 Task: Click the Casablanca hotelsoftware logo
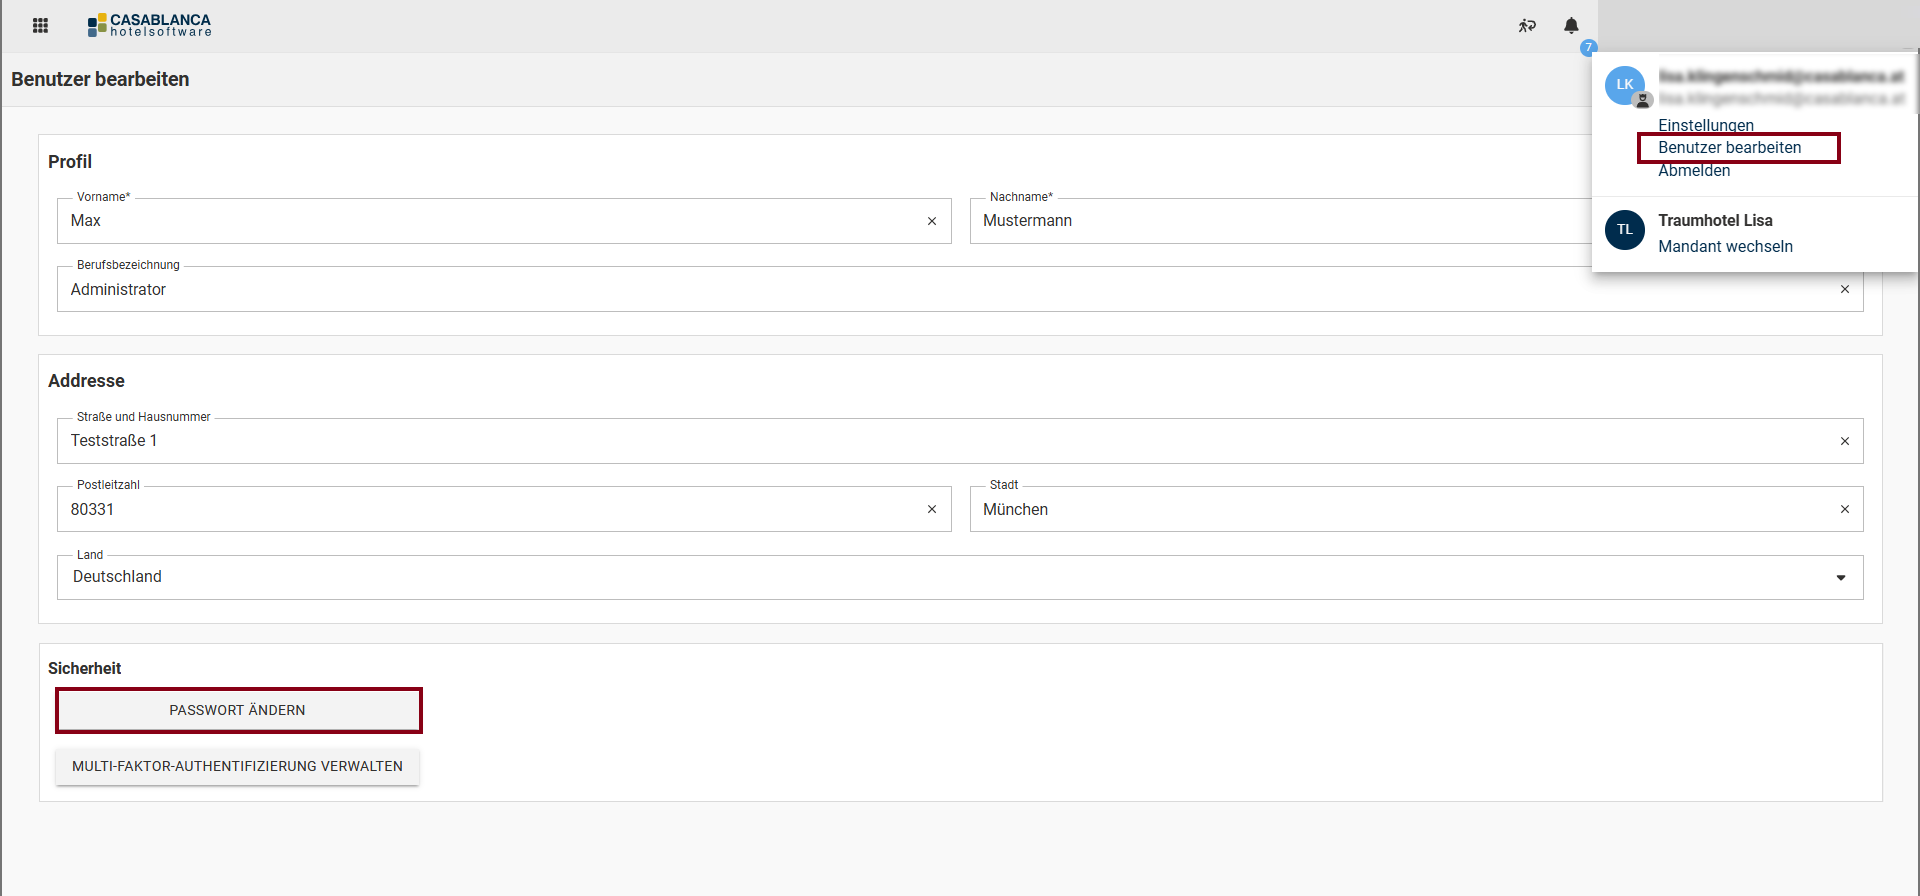[150, 26]
